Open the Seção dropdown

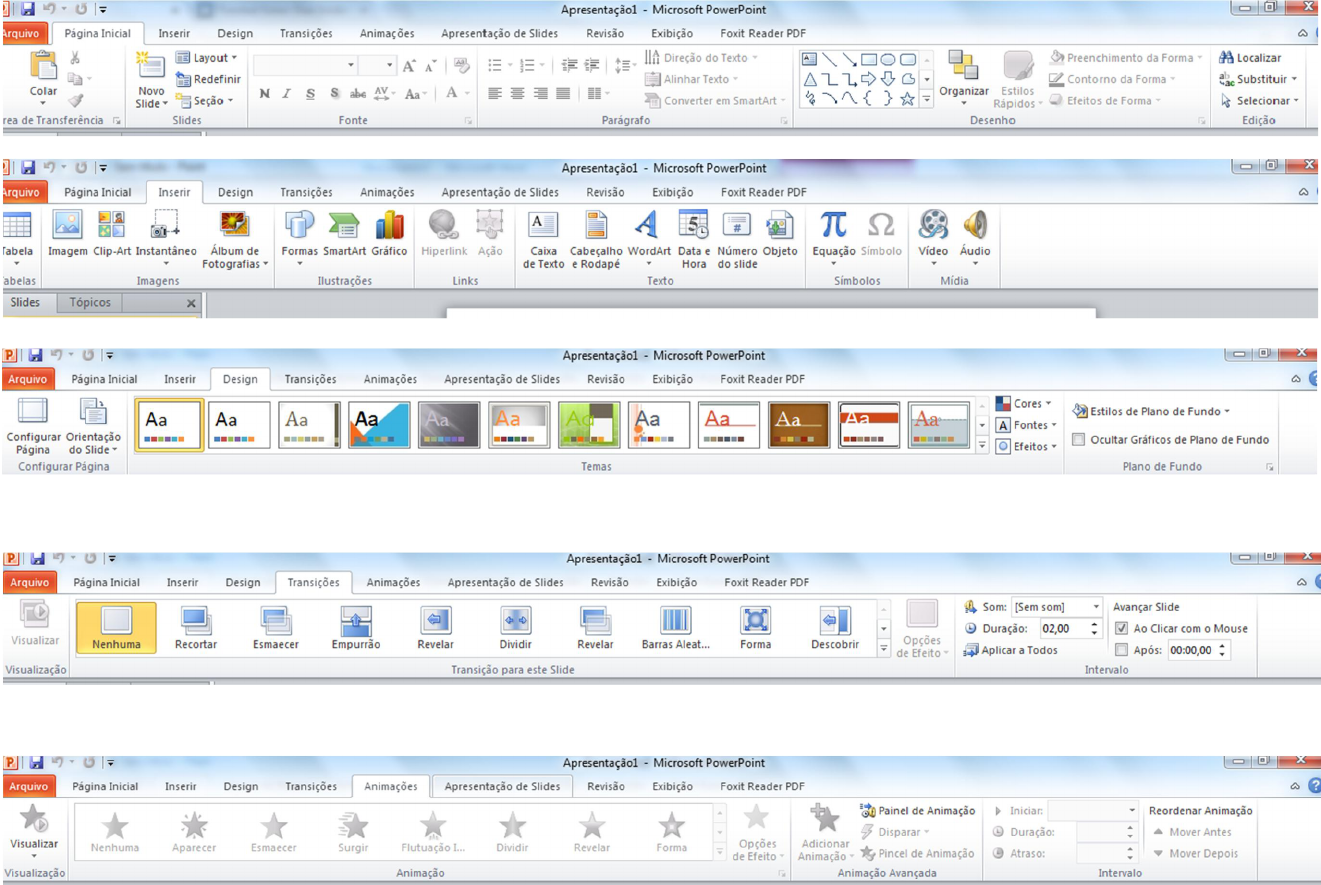click(x=205, y=100)
